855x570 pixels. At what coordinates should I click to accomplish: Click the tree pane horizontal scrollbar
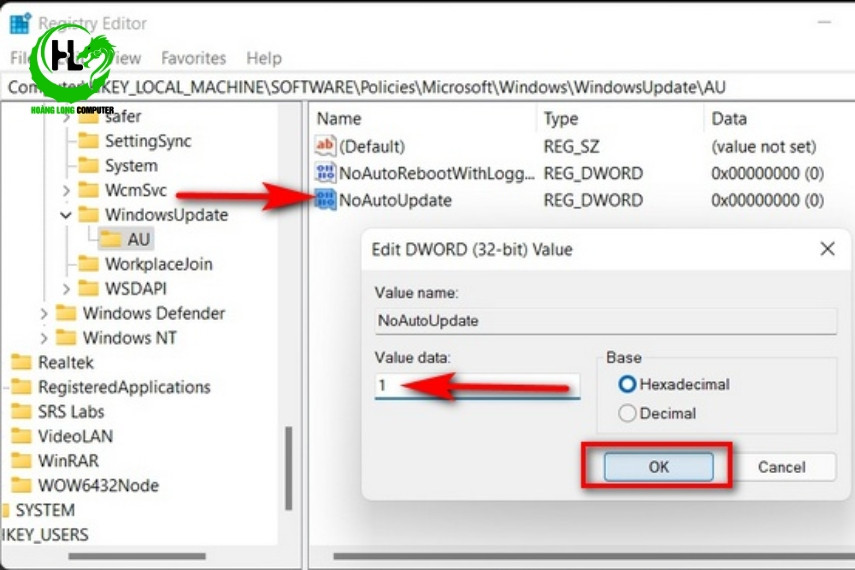[137, 556]
